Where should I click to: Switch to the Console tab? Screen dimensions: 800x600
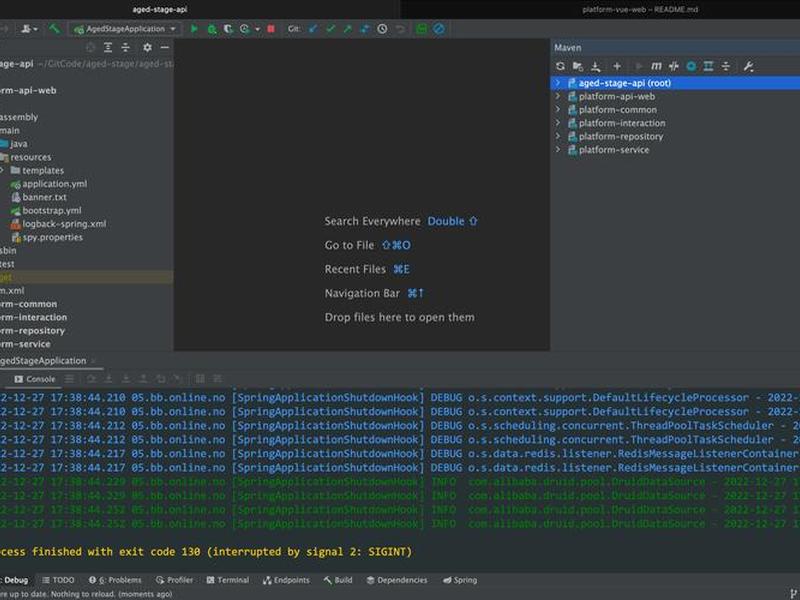pyautogui.click(x=35, y=379)
